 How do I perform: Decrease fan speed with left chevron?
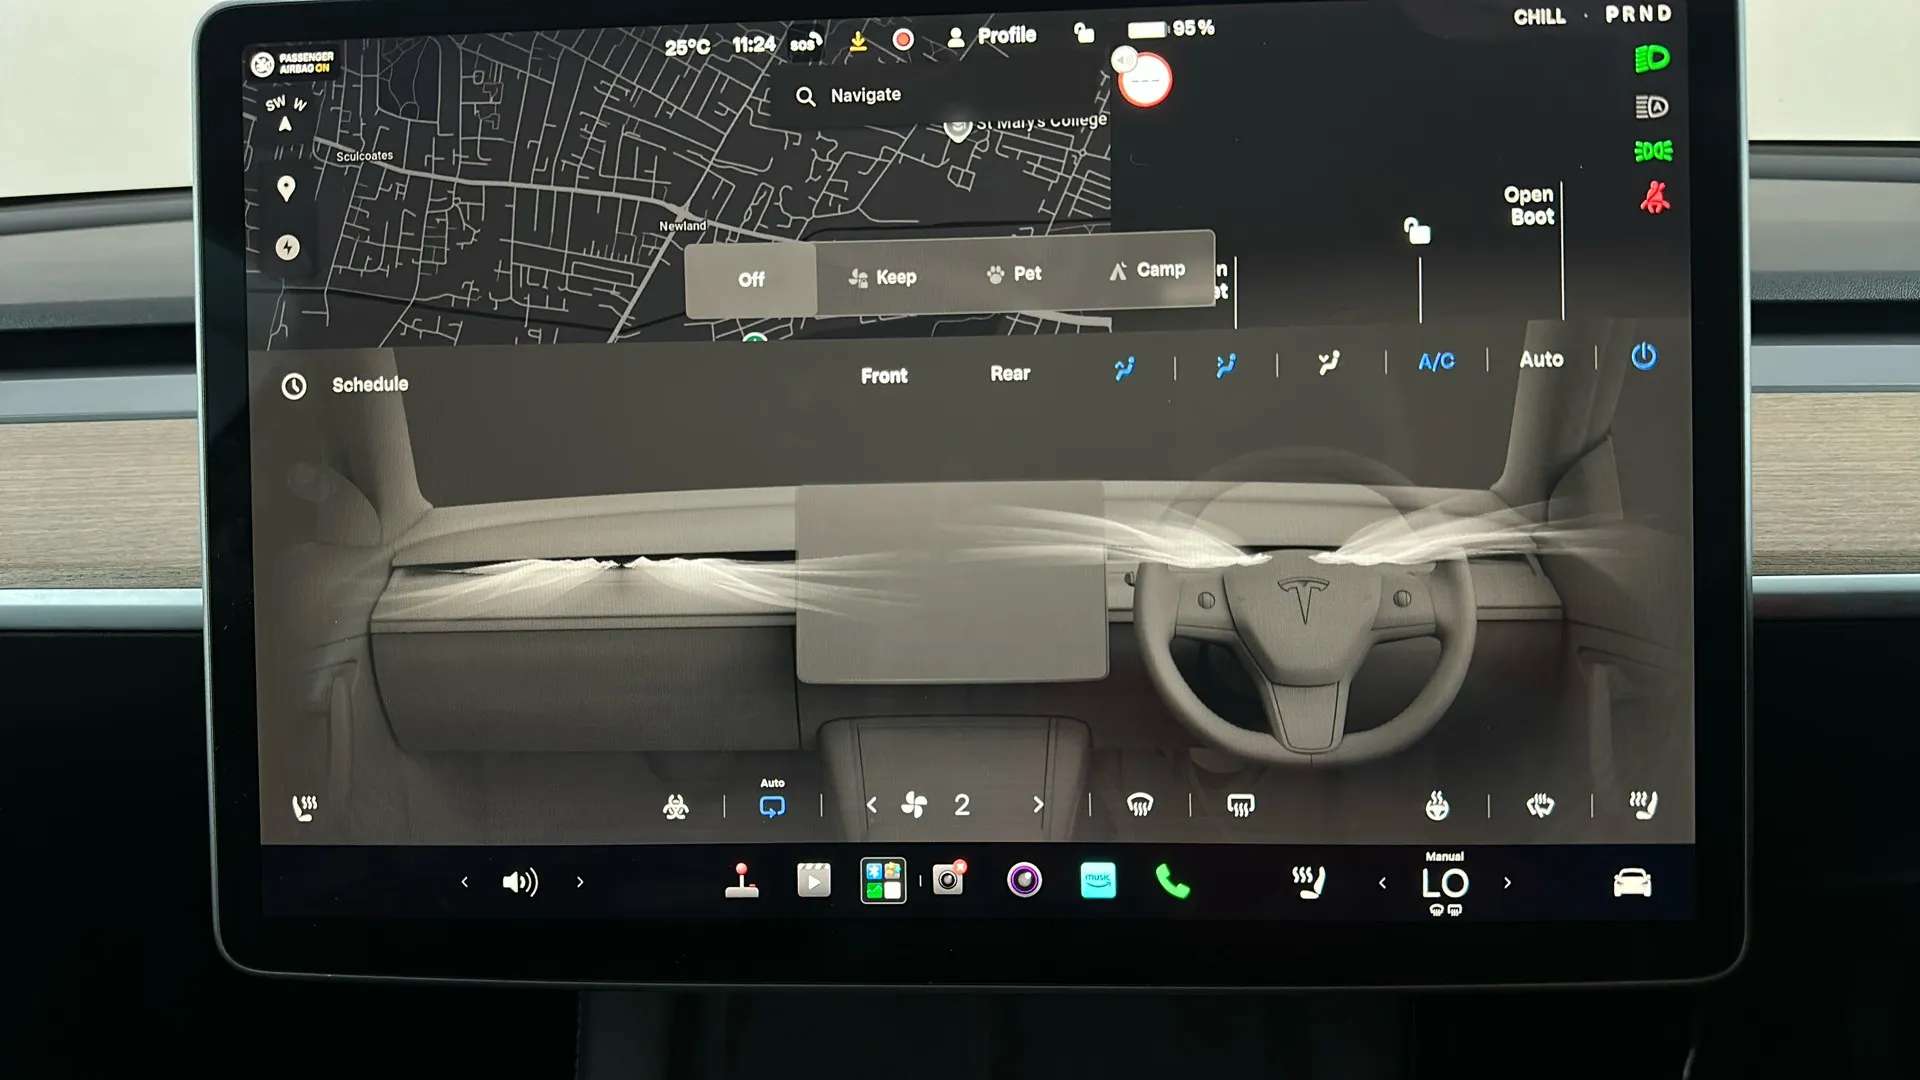(x=871, y=805)
